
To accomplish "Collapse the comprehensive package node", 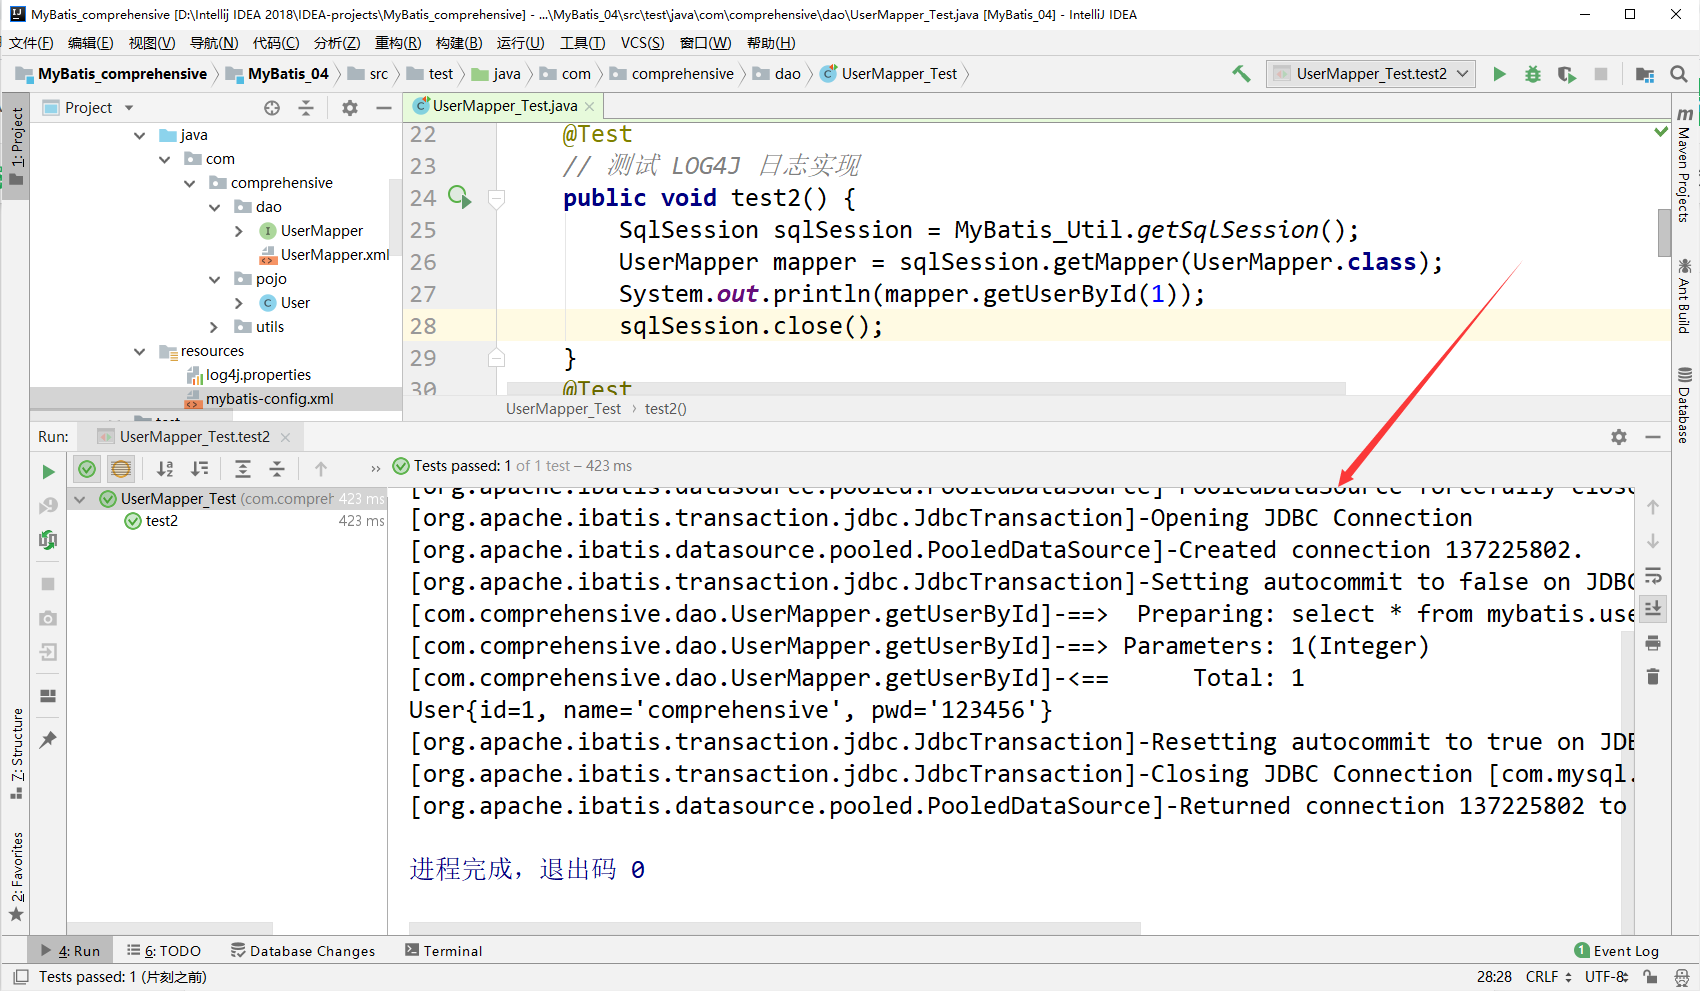I will pos(189,183).
